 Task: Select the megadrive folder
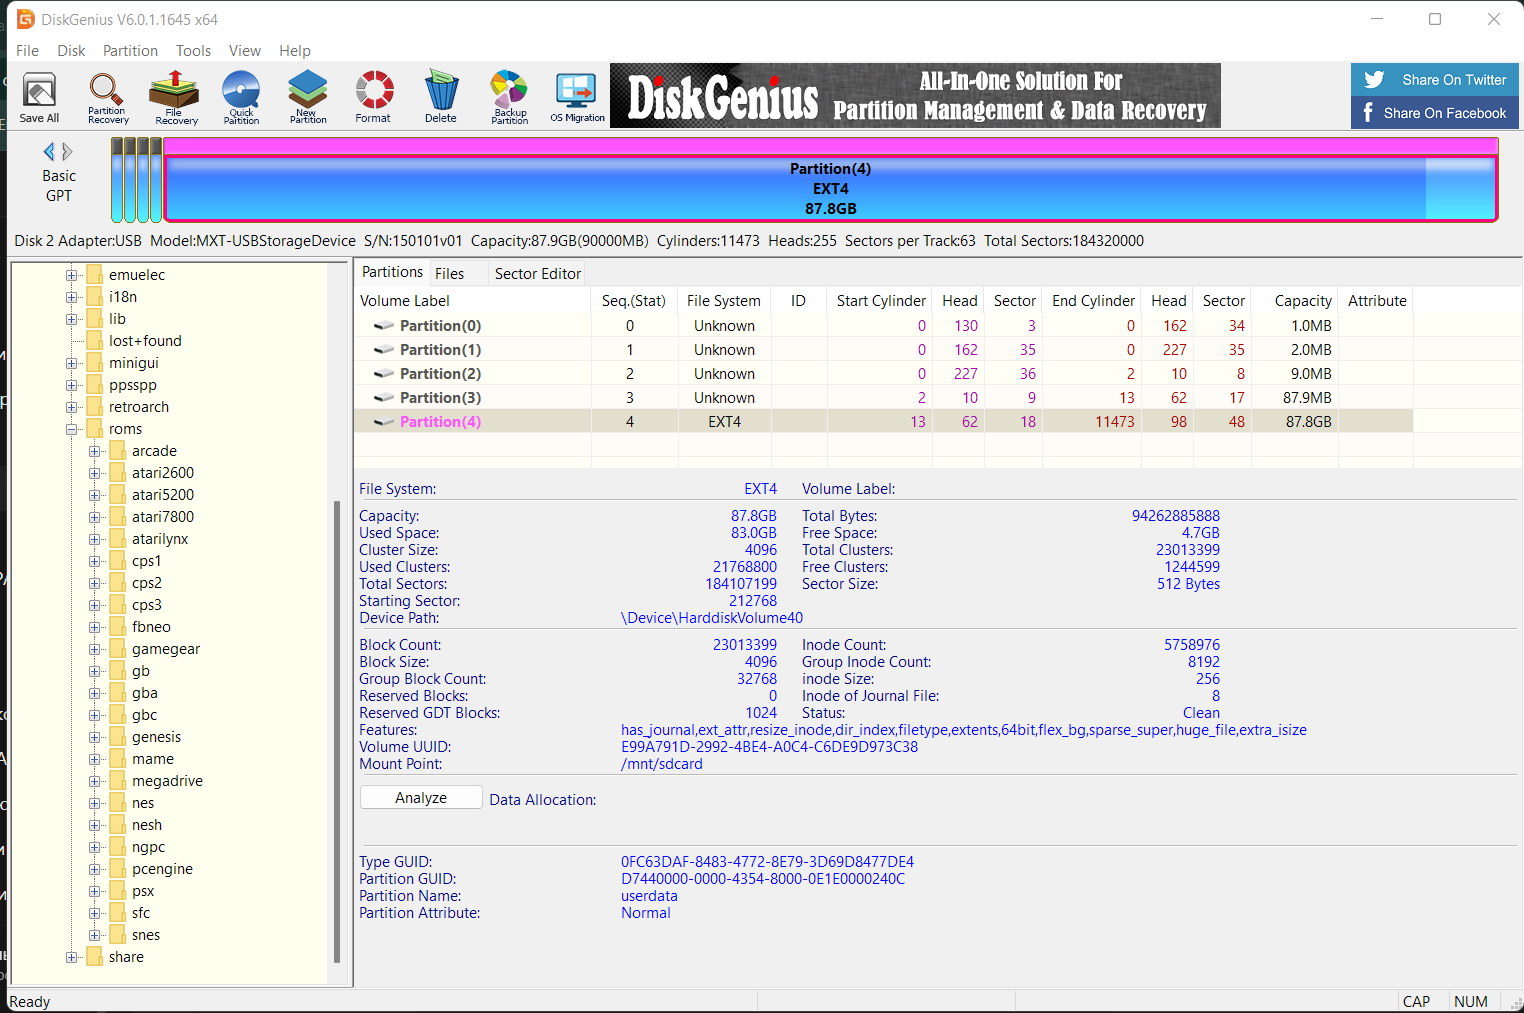(167, 781)
